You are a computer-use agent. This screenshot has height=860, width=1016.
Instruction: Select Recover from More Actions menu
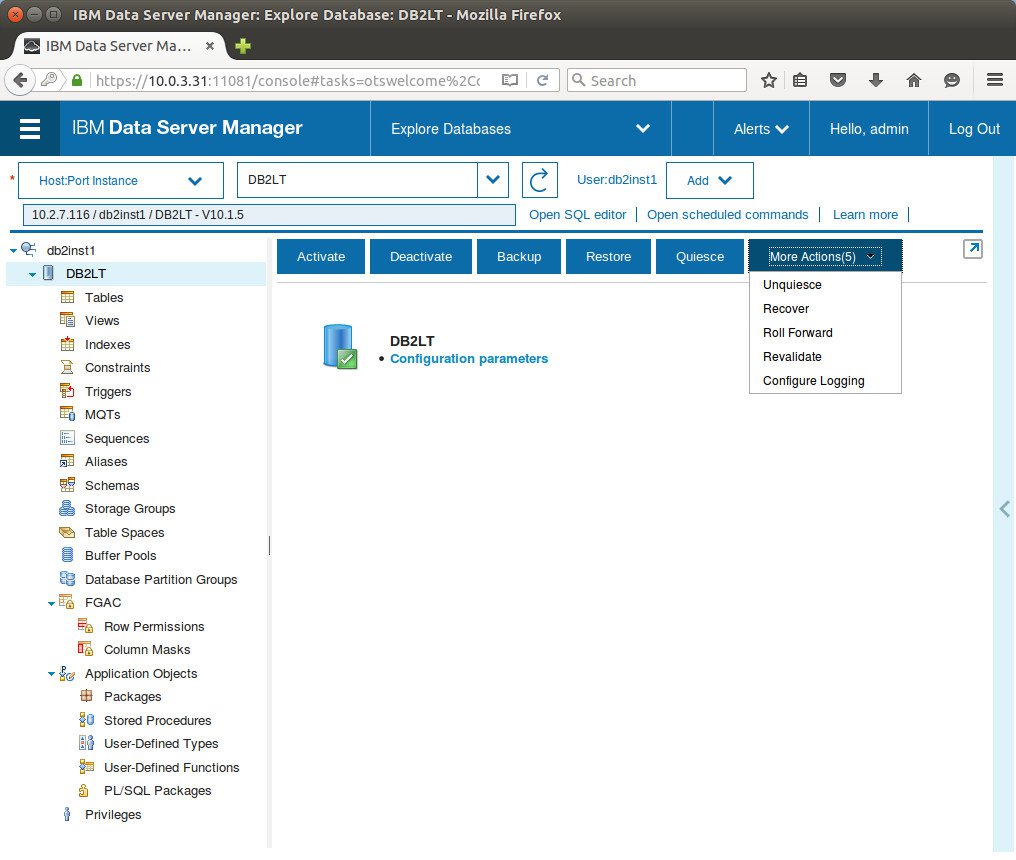point(825,308)
